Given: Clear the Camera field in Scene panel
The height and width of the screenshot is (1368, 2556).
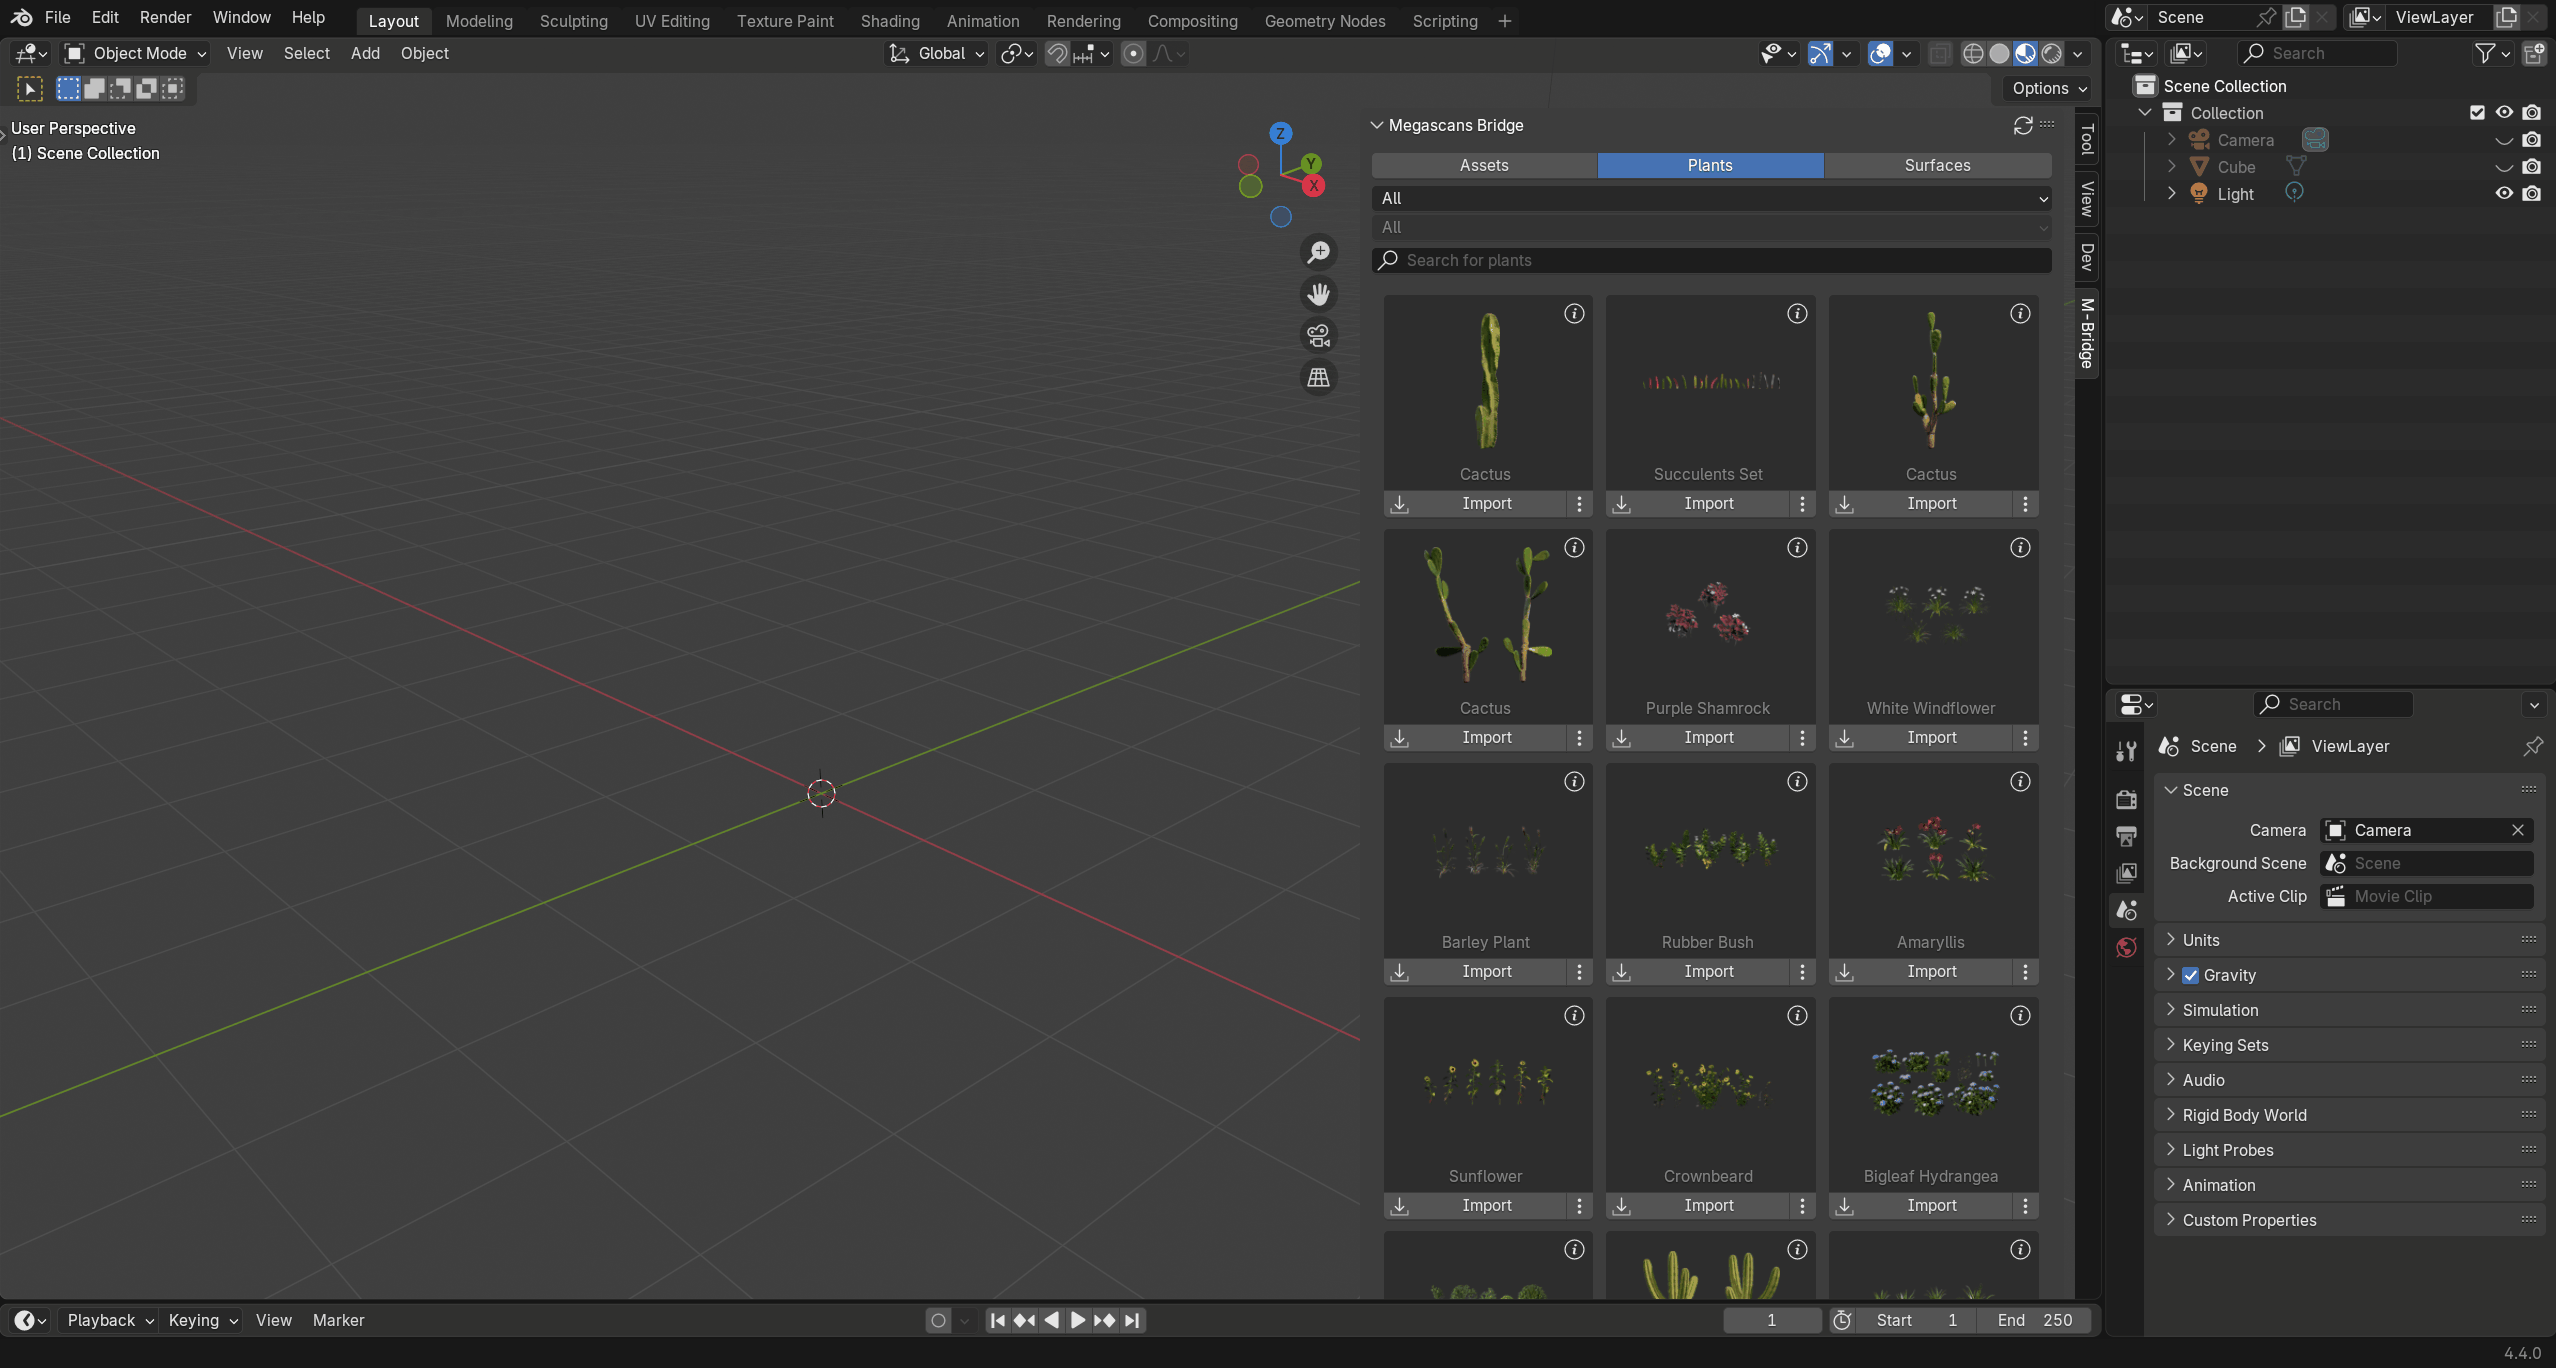Looking at the screenshot, I should pos(2518,831).
